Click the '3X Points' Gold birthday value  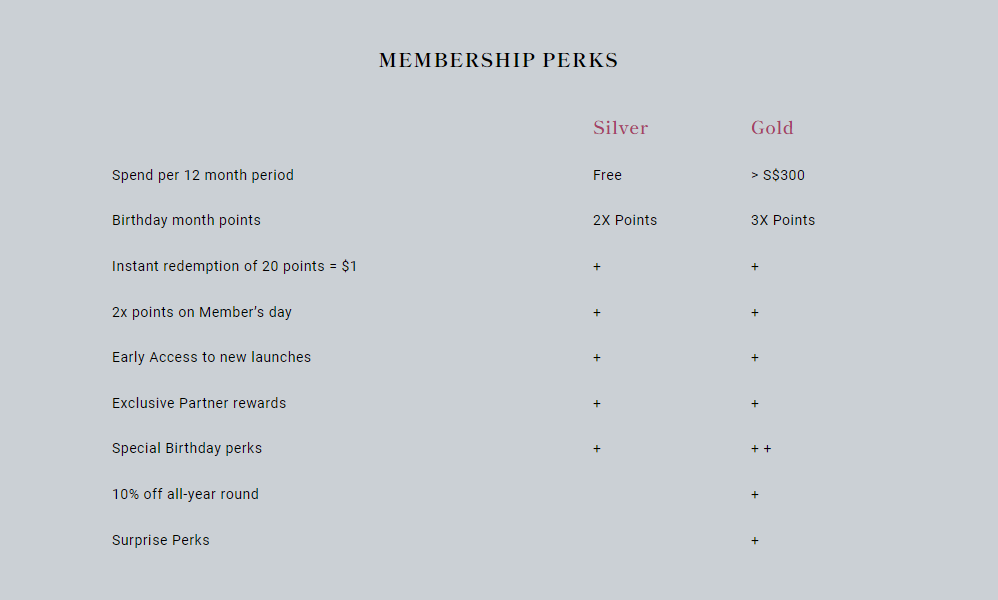(783, 220)
